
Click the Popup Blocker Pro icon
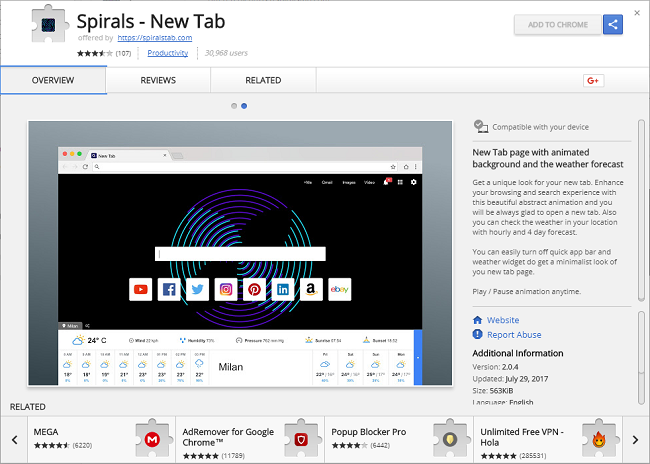pyautogui.click(x=449, y=438)
